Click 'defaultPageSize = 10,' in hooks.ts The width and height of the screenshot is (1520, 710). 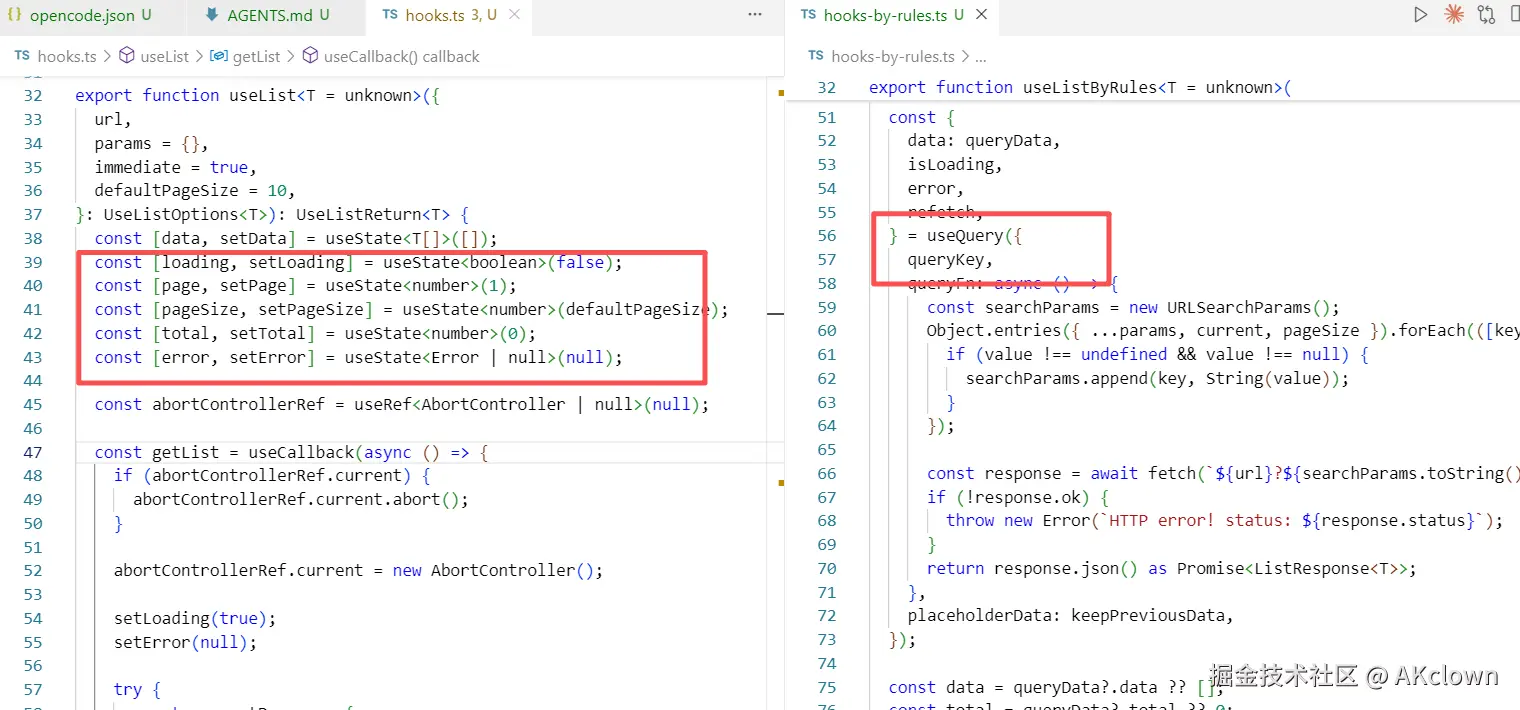click(195, 190)
